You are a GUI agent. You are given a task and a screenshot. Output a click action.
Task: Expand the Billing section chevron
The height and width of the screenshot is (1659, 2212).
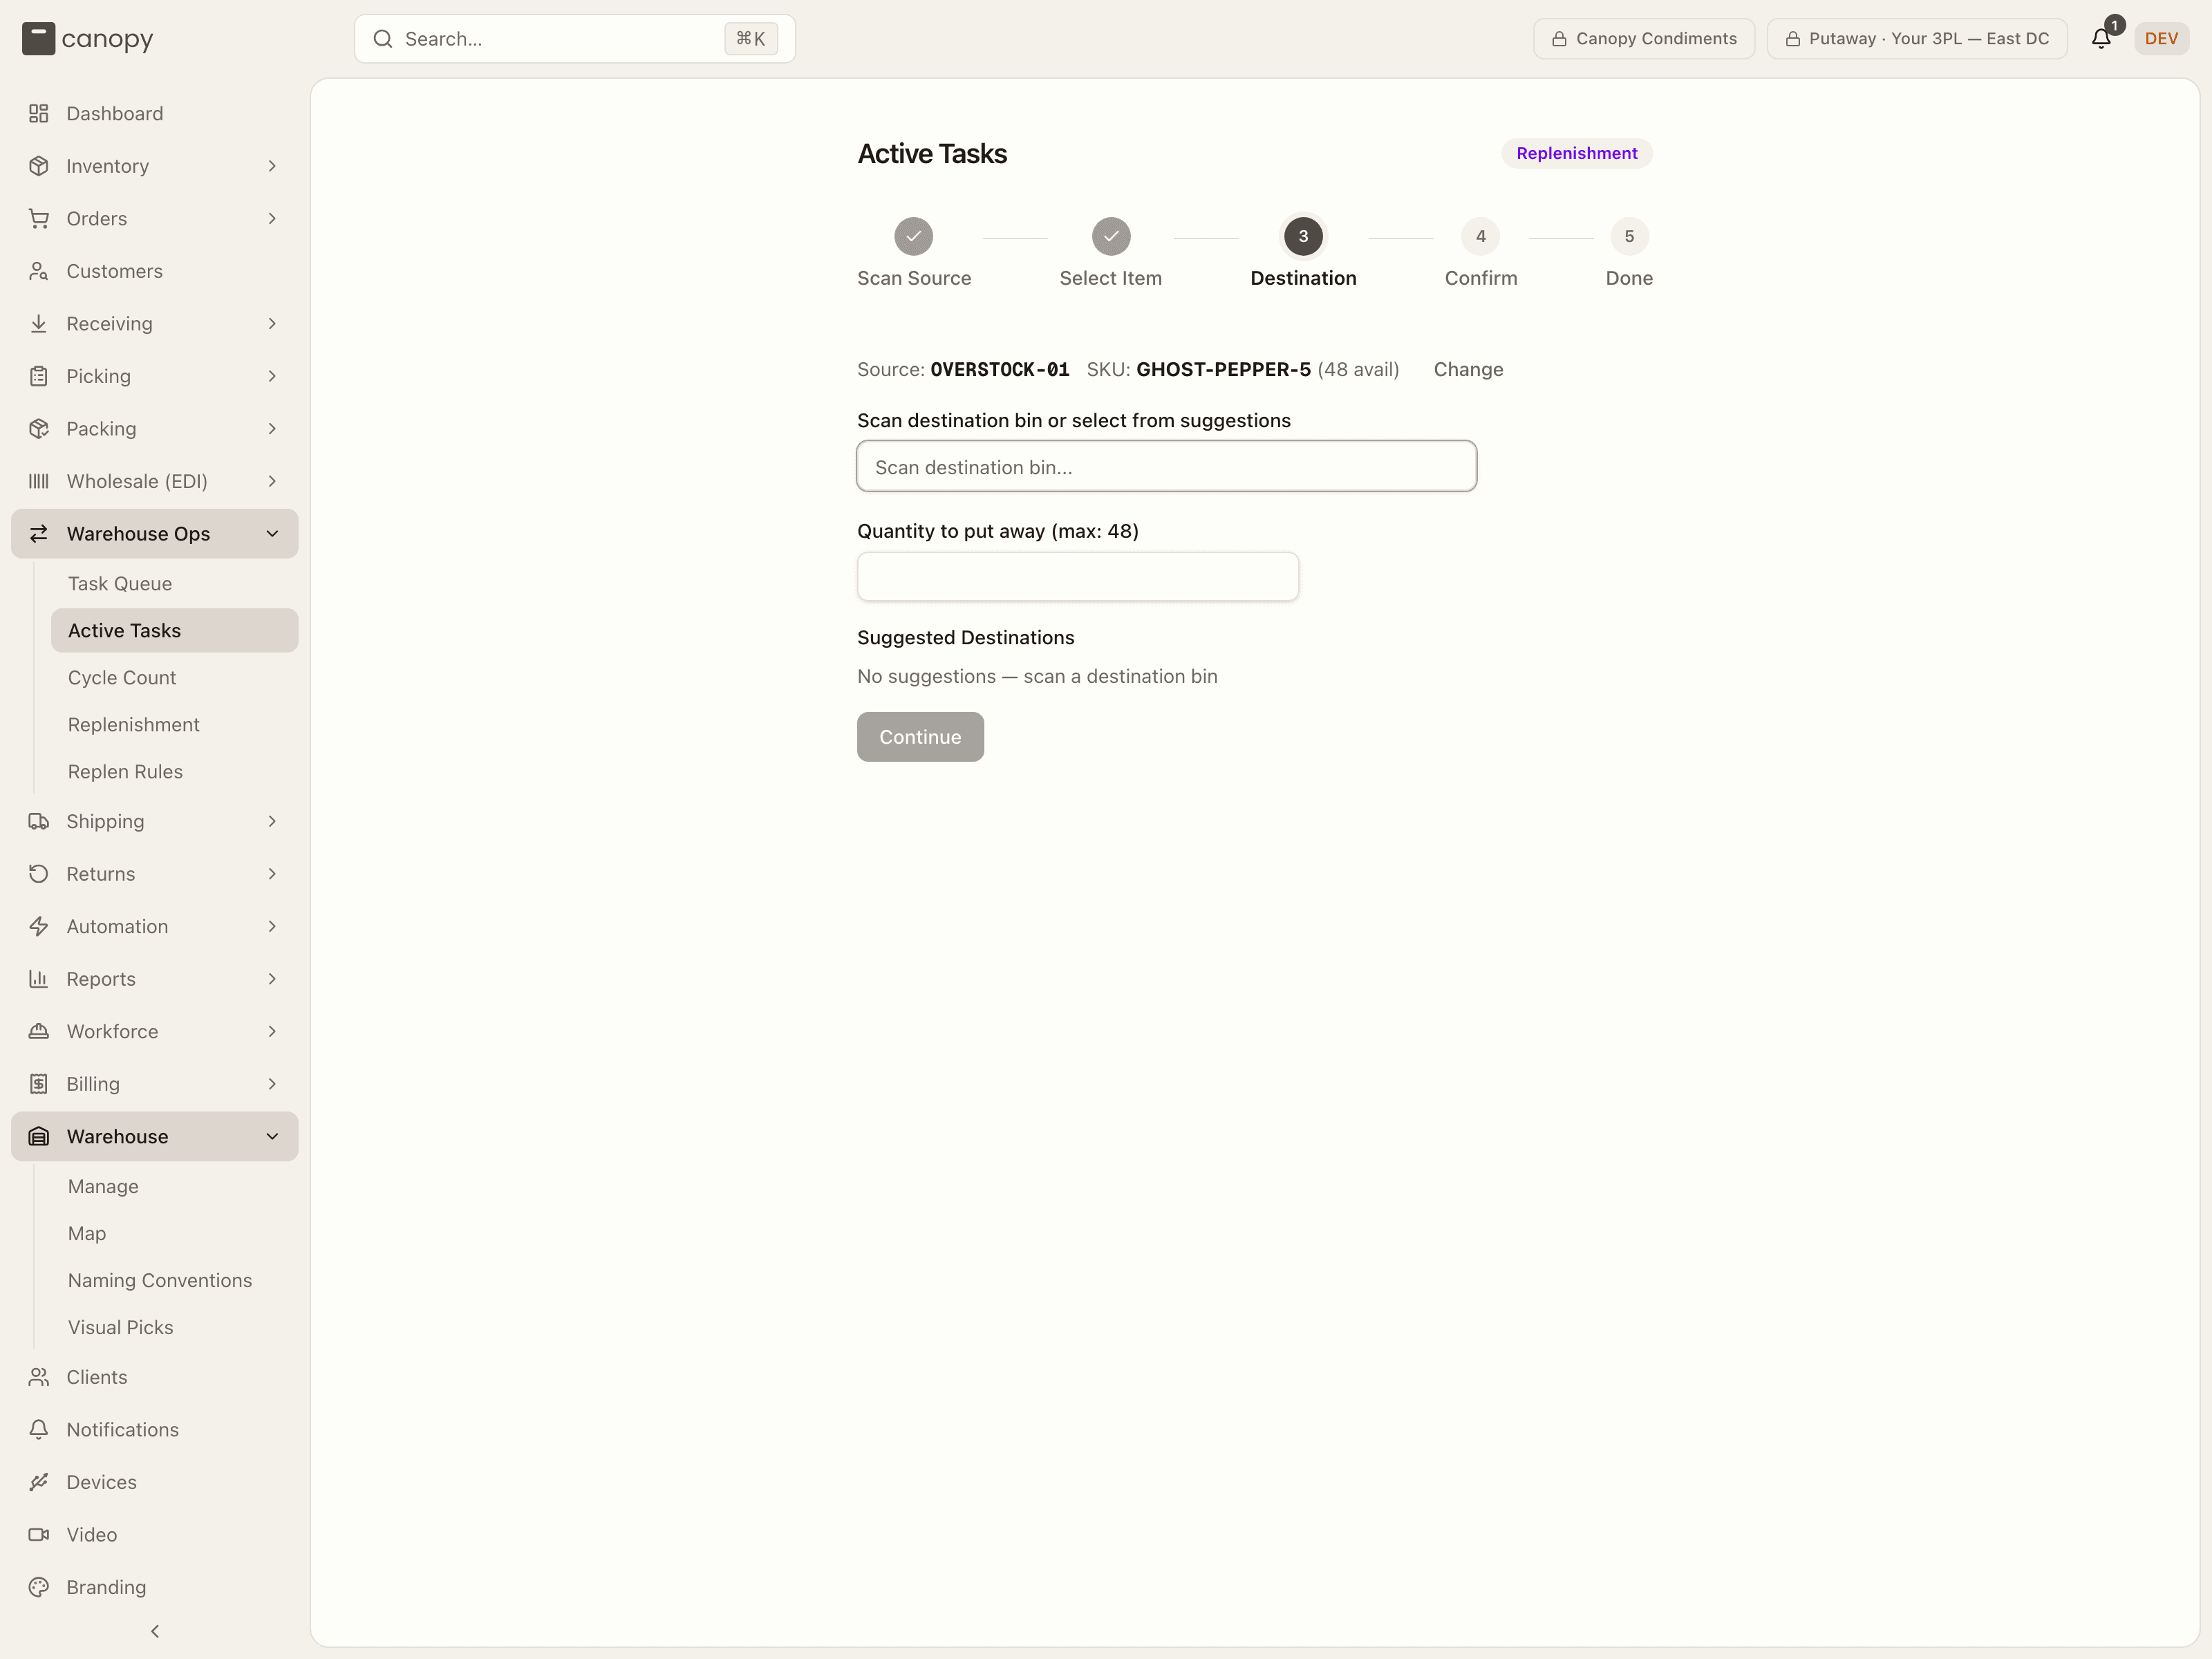[272, 1084]
